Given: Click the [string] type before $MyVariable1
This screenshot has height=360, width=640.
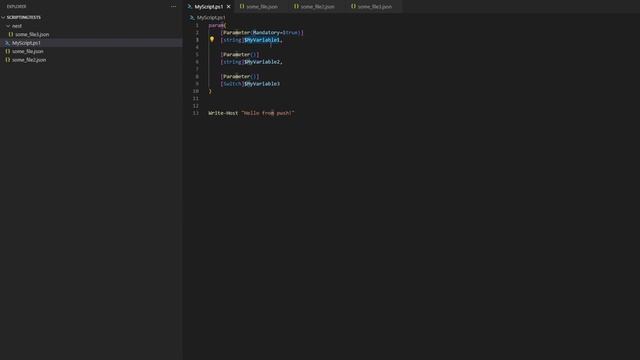Looking at the screenshot, I should [x=232, y=40].
